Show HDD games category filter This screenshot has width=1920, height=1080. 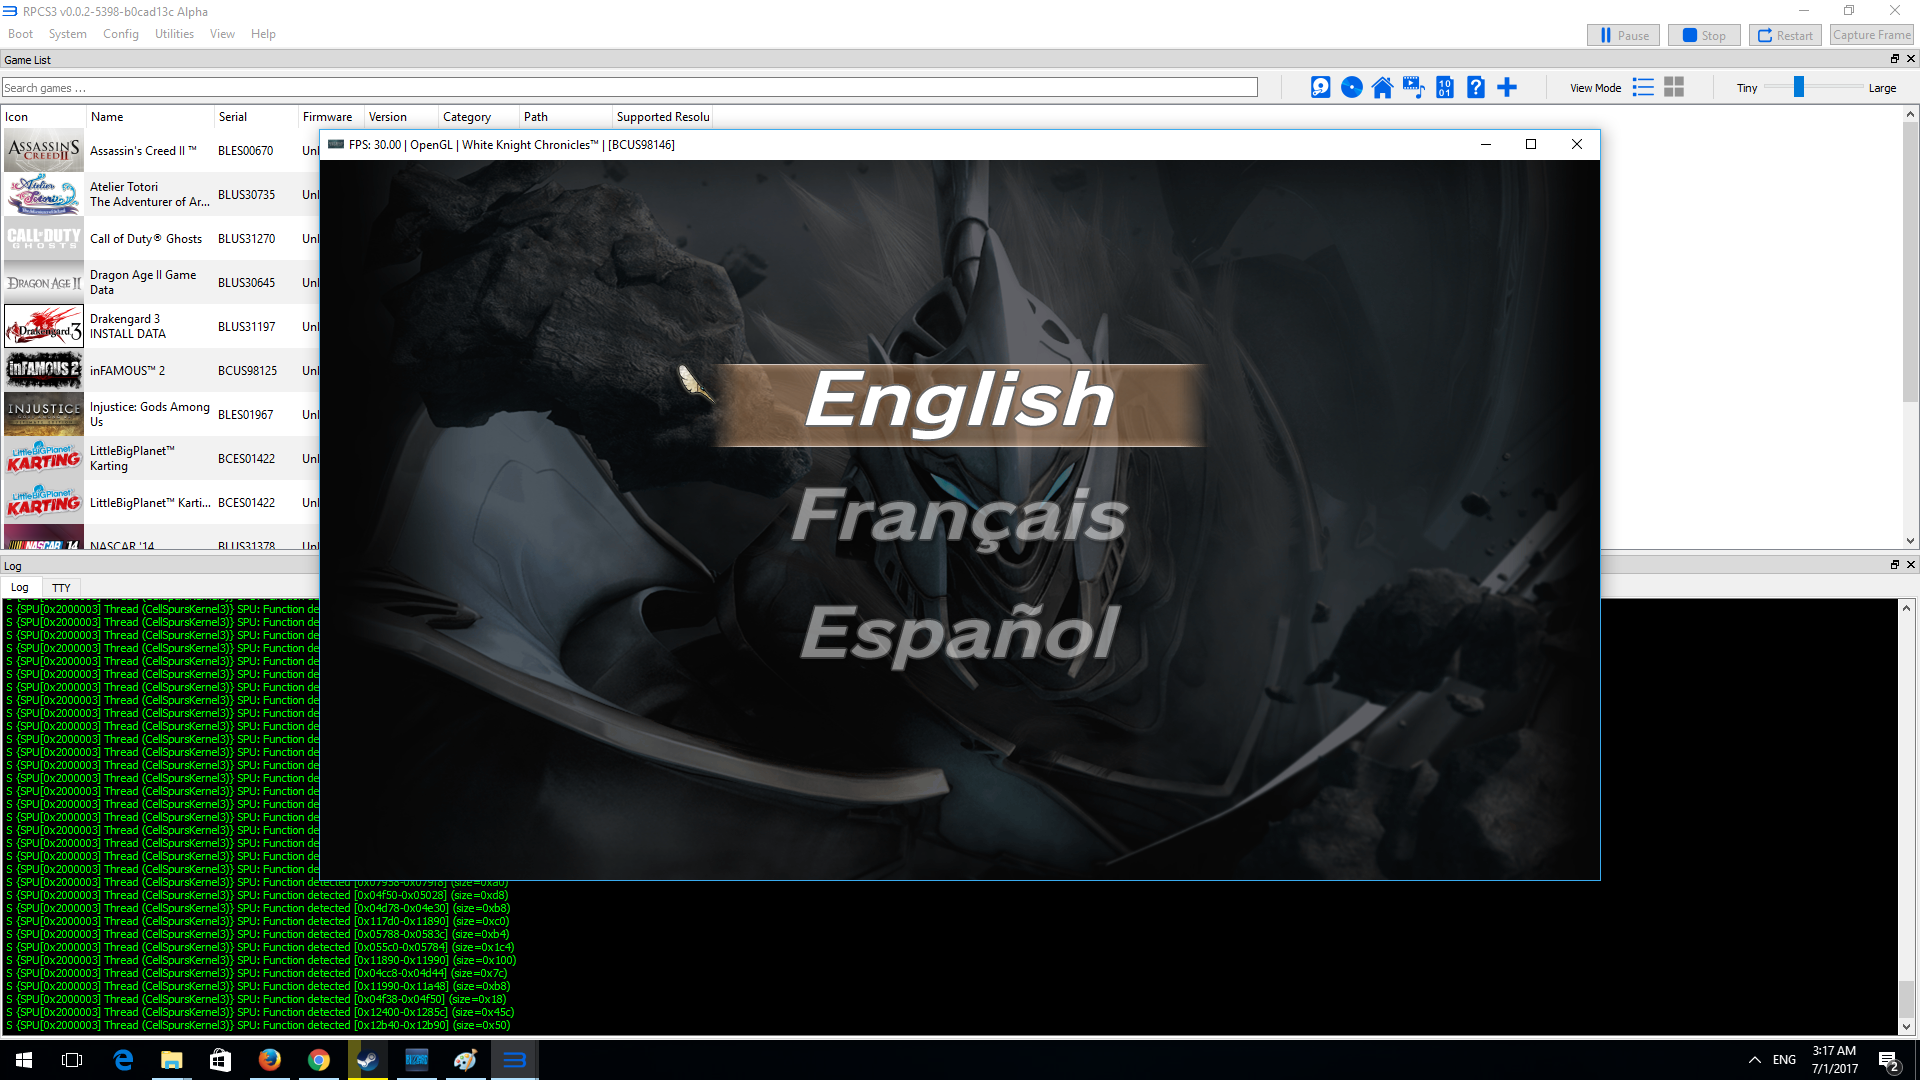click(x=1320, y=88)
